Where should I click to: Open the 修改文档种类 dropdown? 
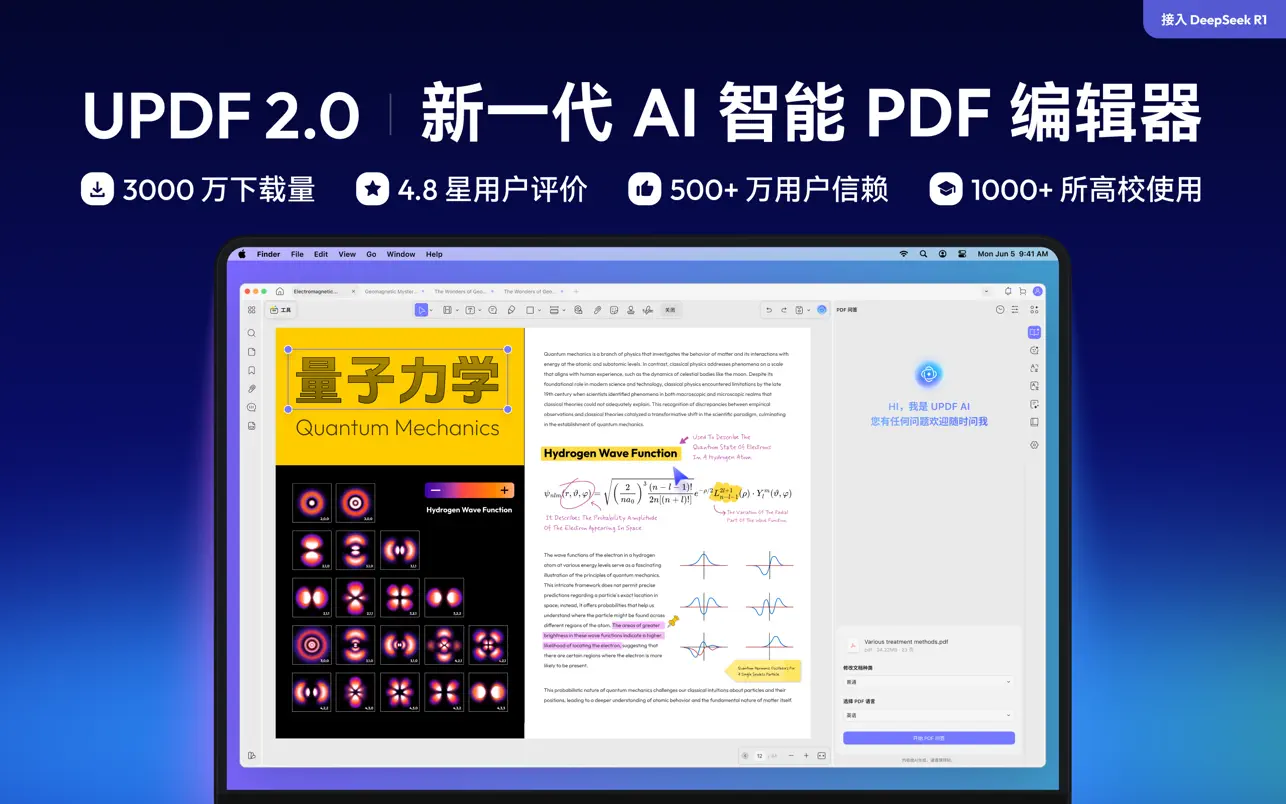[928, 682]
